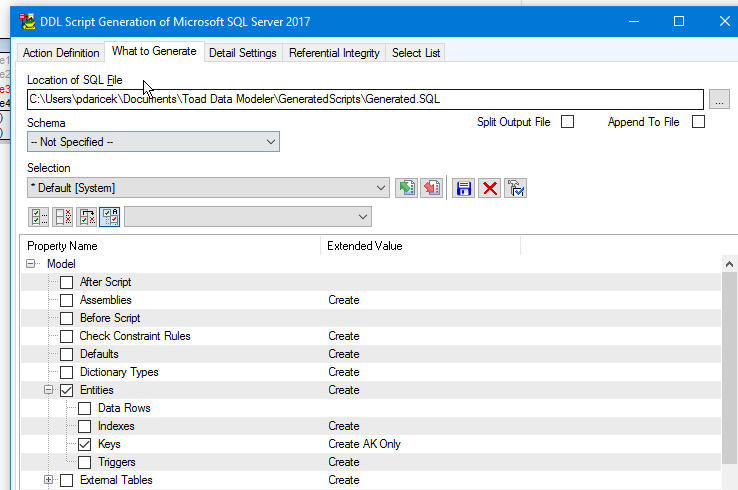Open the Selection Default [System] dropdown
Viewport: 738px width, 490px height.
tap(208, 188)
